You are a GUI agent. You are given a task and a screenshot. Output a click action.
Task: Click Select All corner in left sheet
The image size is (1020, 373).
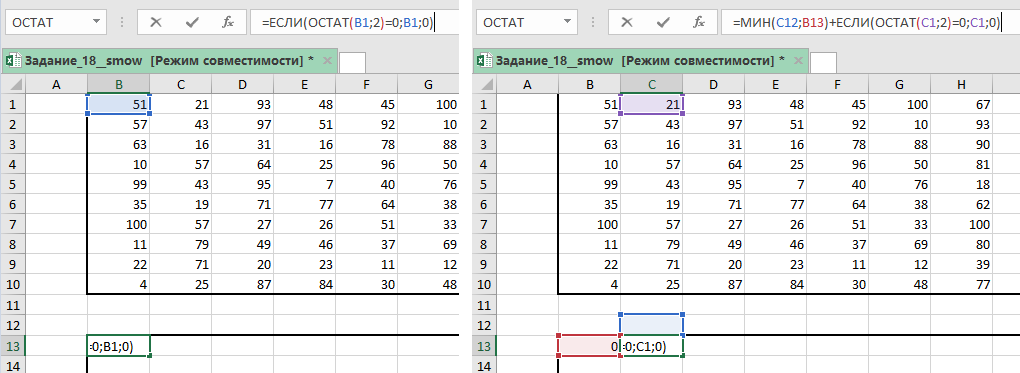pyautogui.click(x=13, y=84)
